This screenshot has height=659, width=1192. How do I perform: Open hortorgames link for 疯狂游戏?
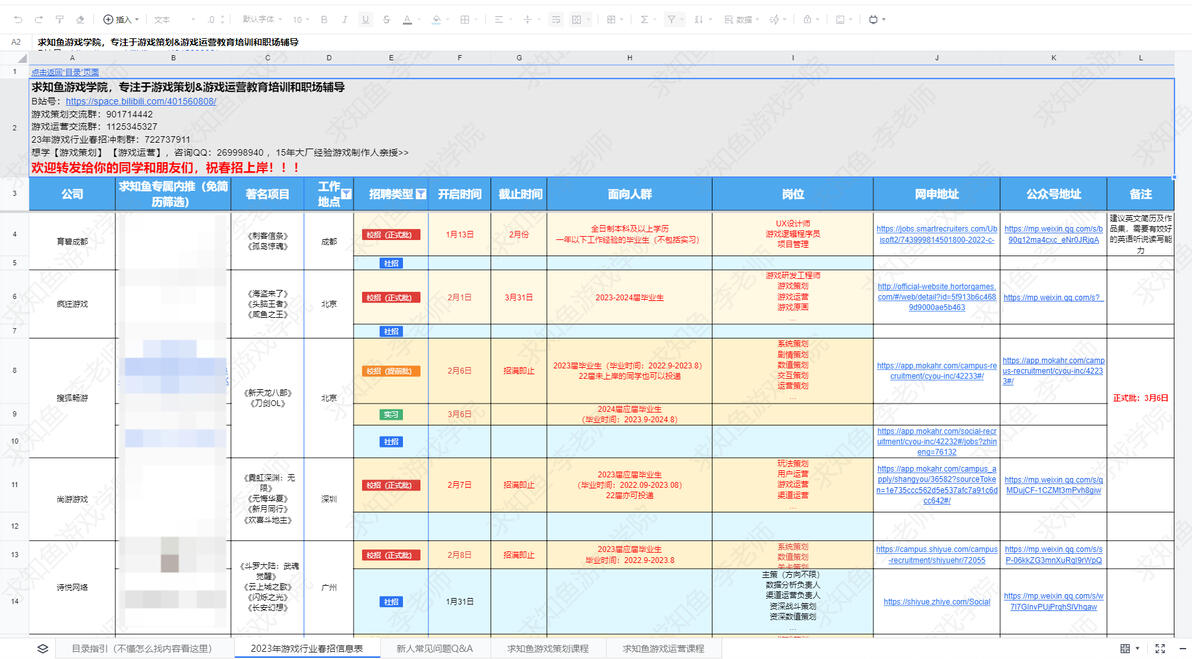click(x=937, y=297)
